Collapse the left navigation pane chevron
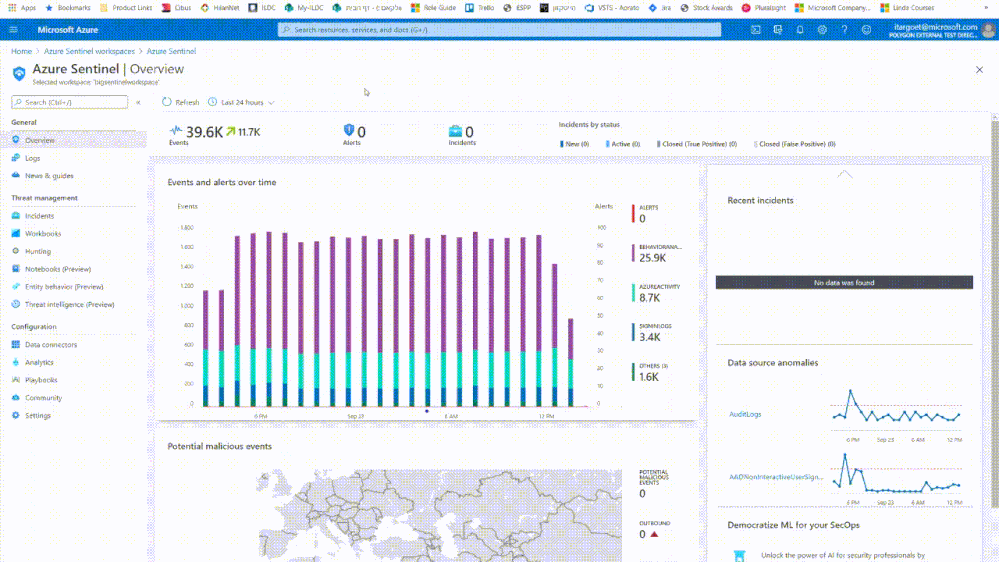Screen dimensions: 999x562 138,102
